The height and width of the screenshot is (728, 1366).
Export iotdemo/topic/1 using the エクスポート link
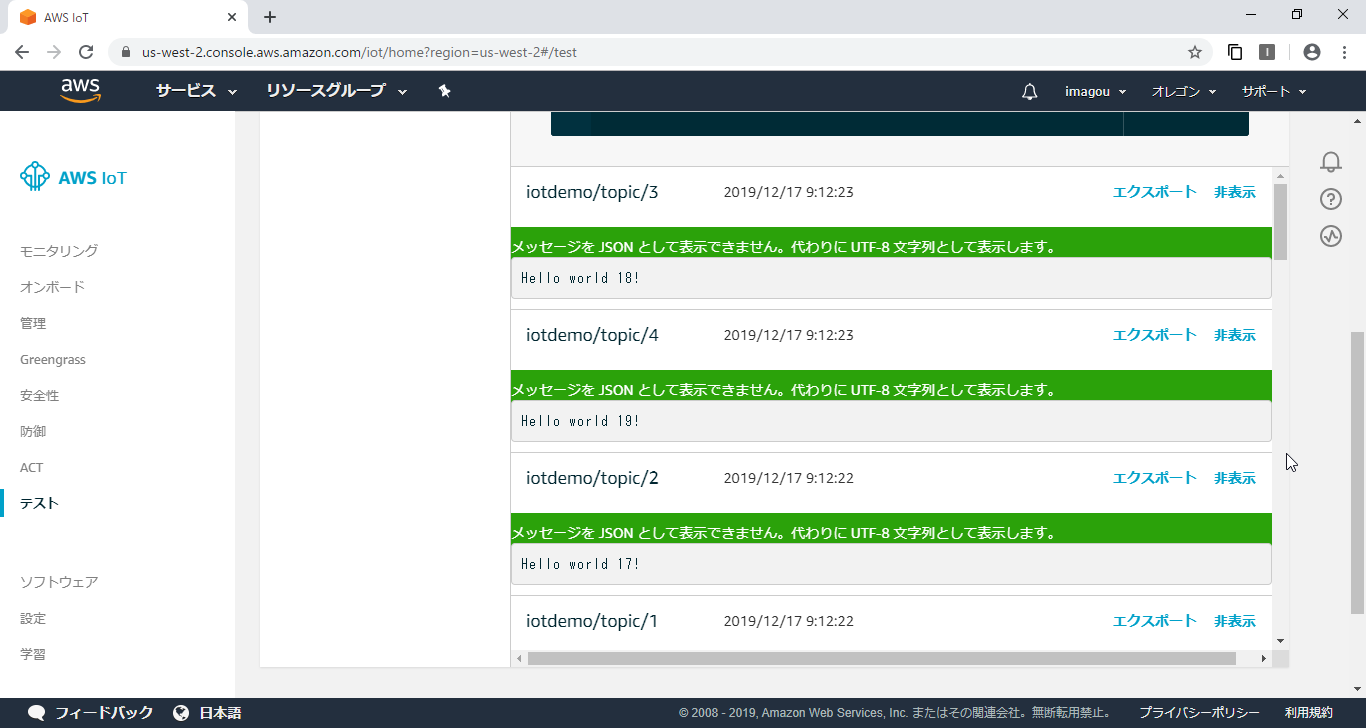pyautogui.click(x=1154, y=620)
